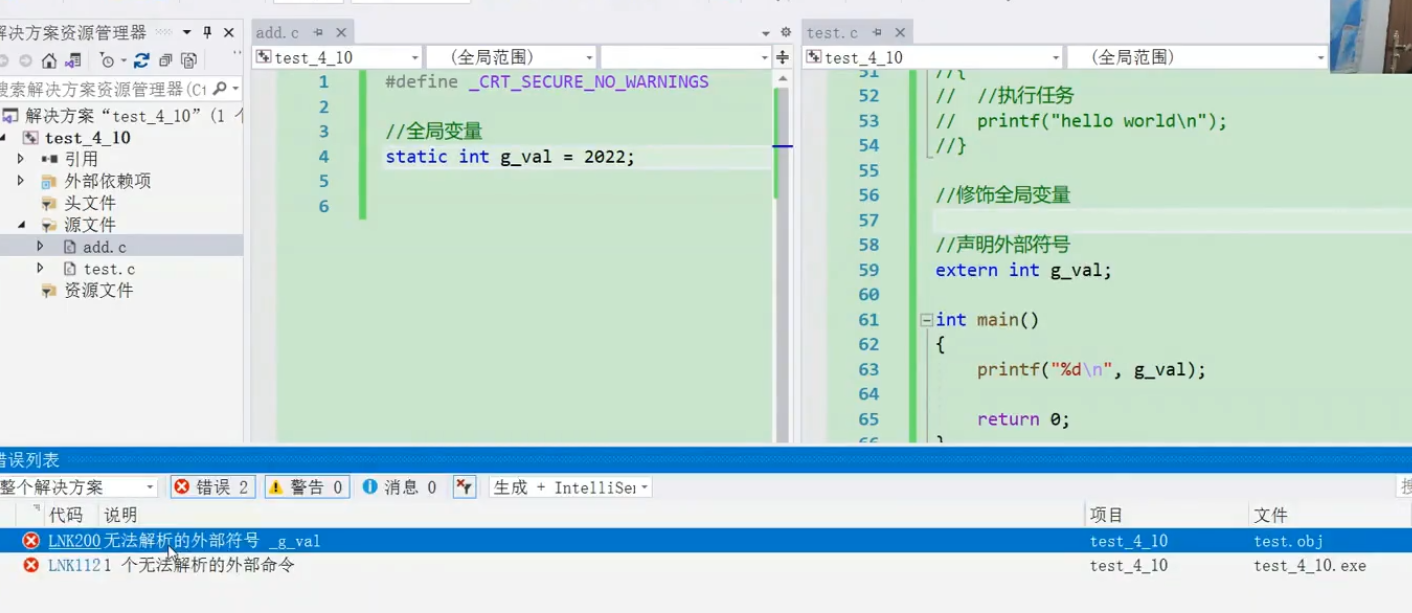Click the gear settings icon beside test.c tab
The height and width of the screenshot is (613, 1412).
coord(786,33)
